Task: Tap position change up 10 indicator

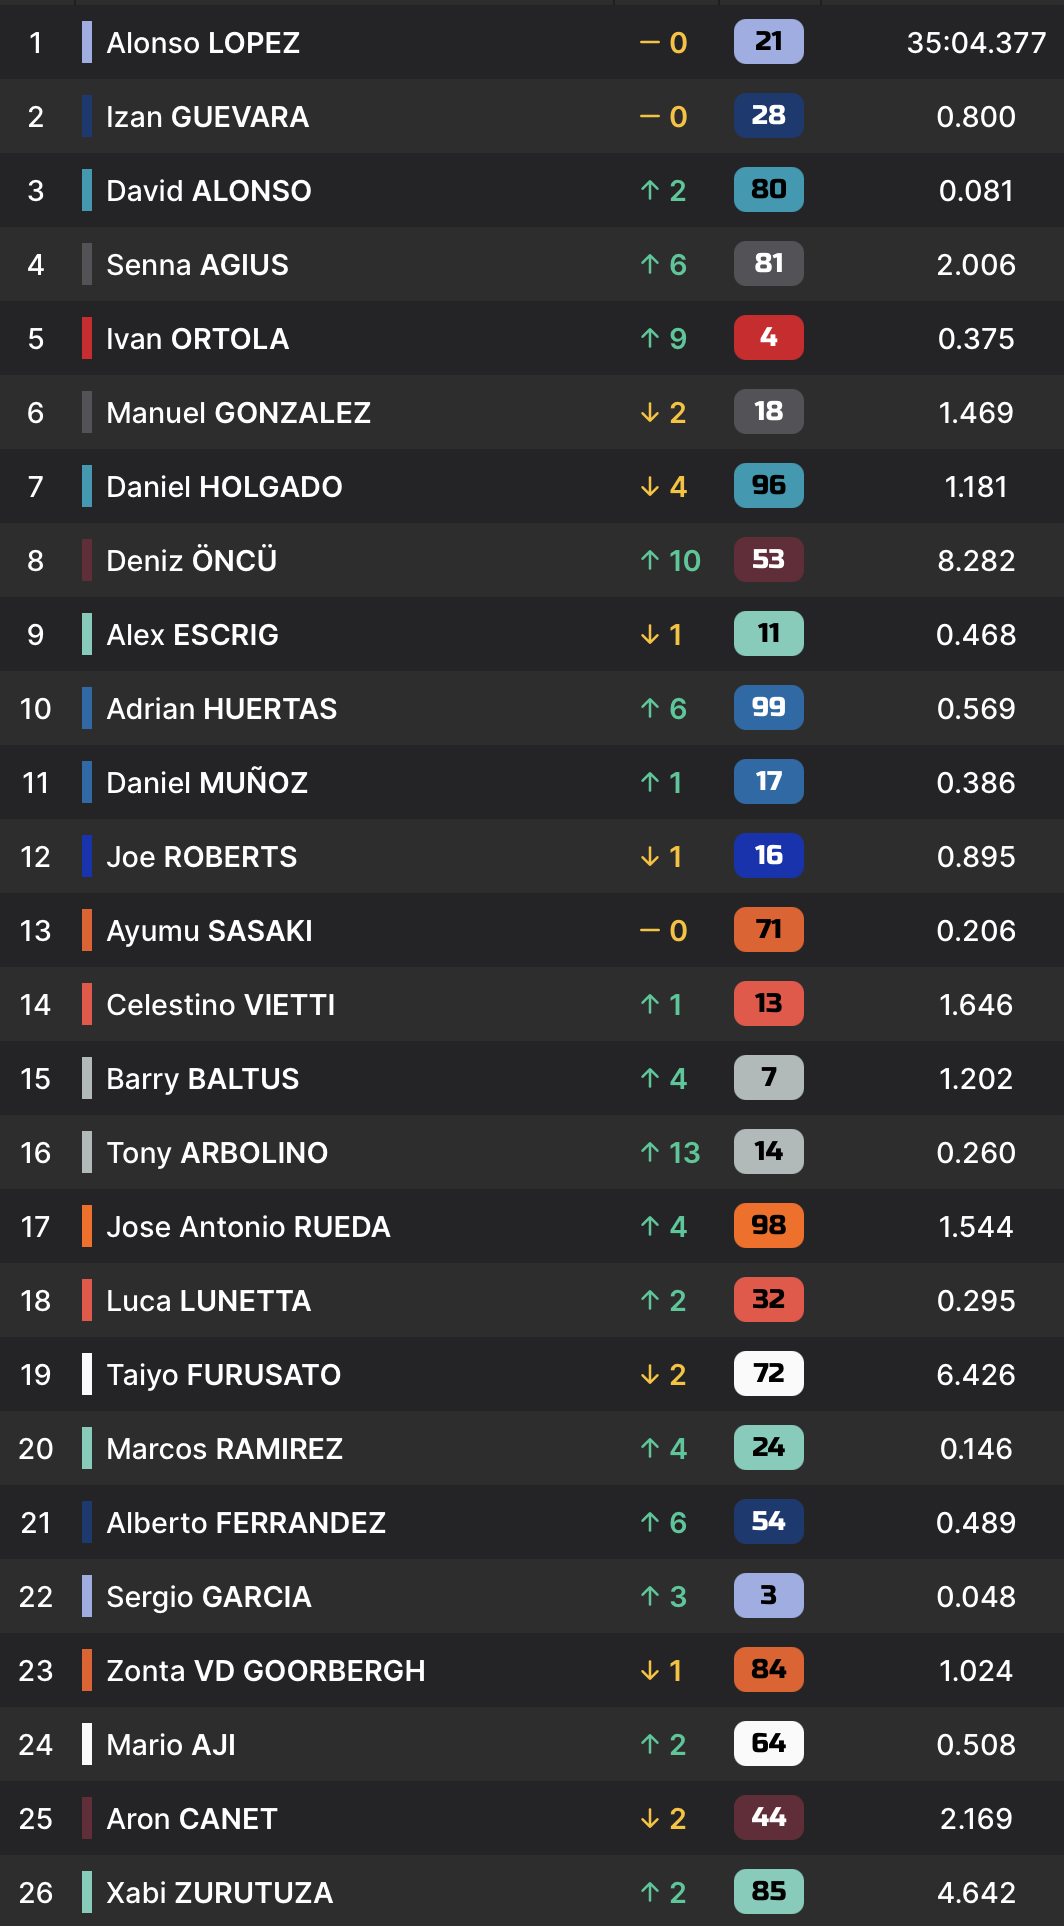Action: click(670, 560)
